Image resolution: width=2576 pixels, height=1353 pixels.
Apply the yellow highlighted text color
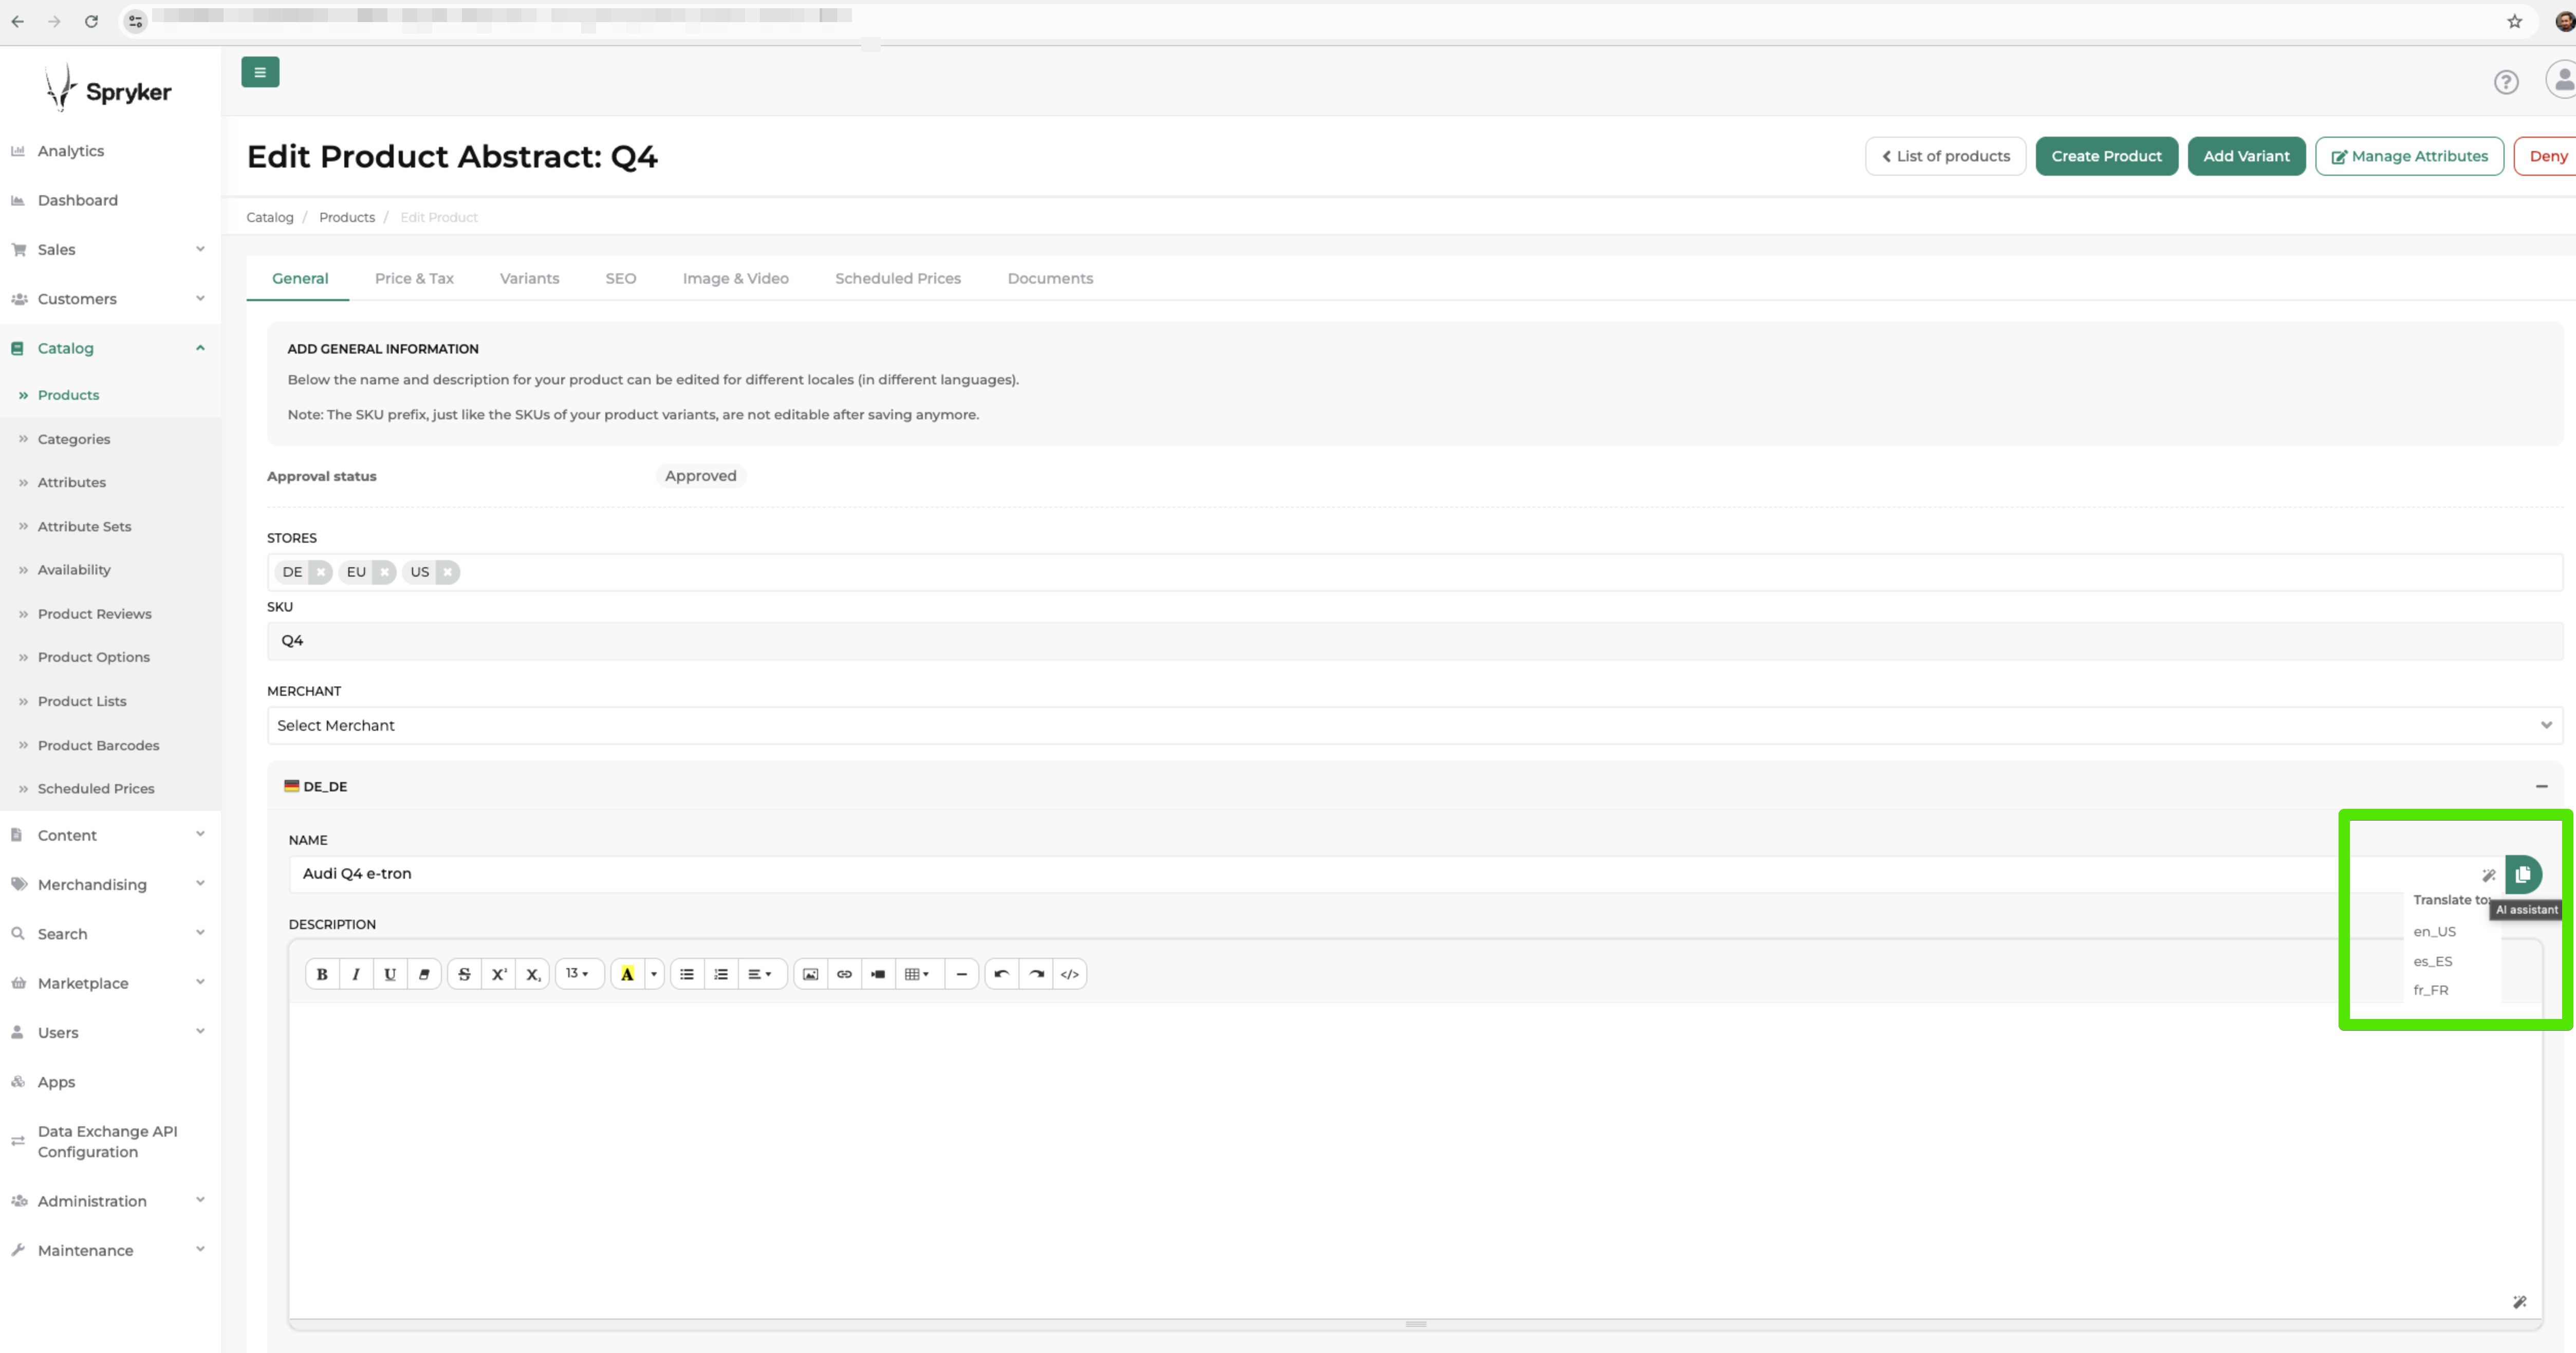[627, 974]
